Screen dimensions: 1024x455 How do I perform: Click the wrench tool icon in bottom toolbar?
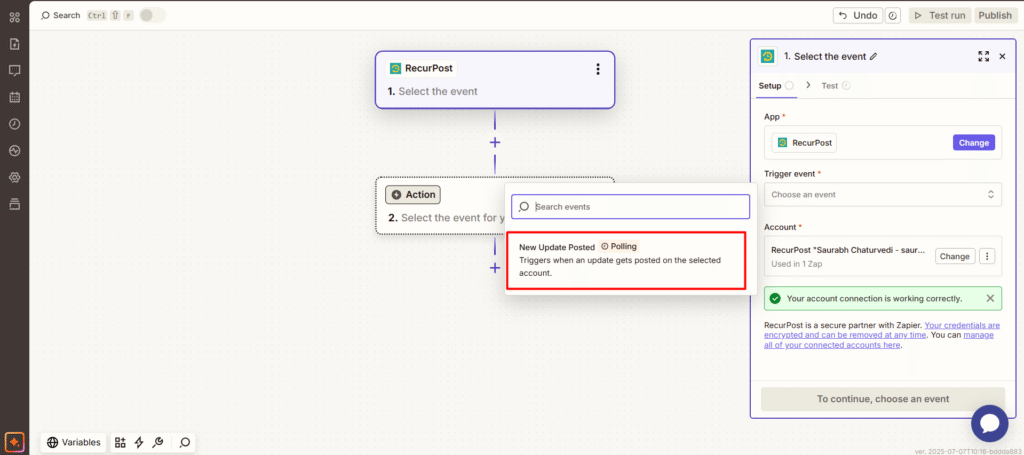[157, 443]
